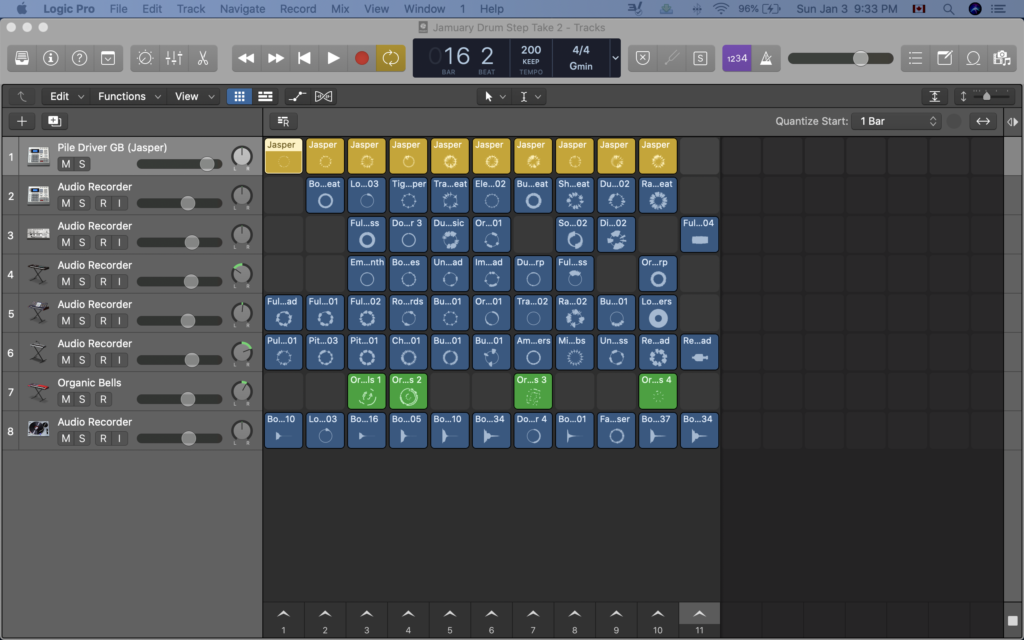
Task: Click the cell playback icon above grid
Action: (283, 121)
